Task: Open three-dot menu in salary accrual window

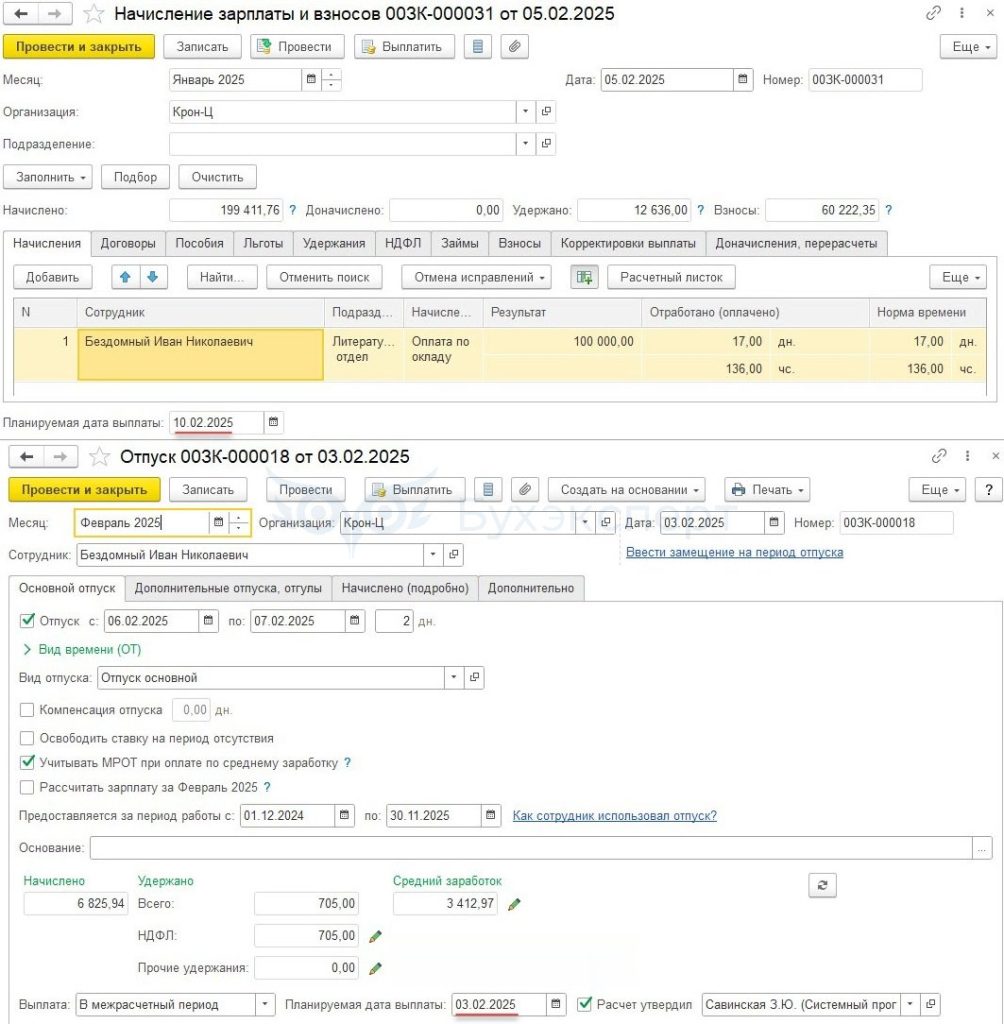Action: point(962,13)
